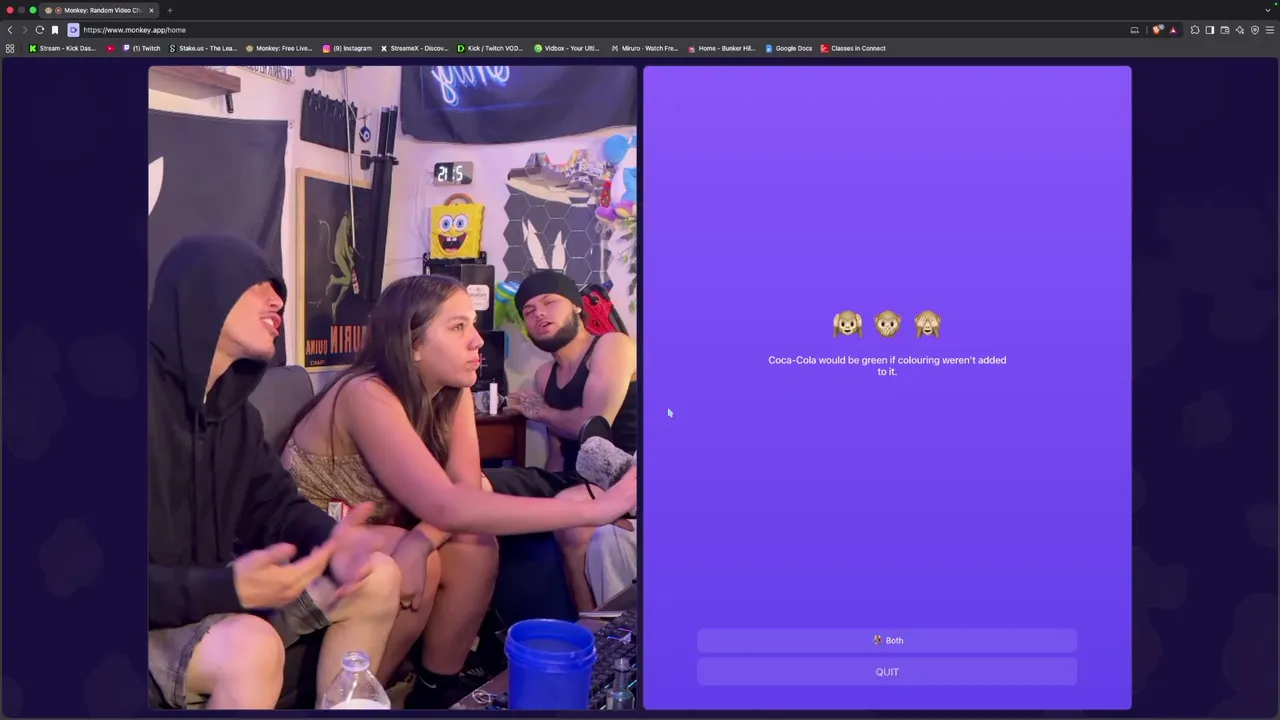Open the Home - Bunker Hill bookmark
This screenshot has width=1280, height=720.
[721, 48]
